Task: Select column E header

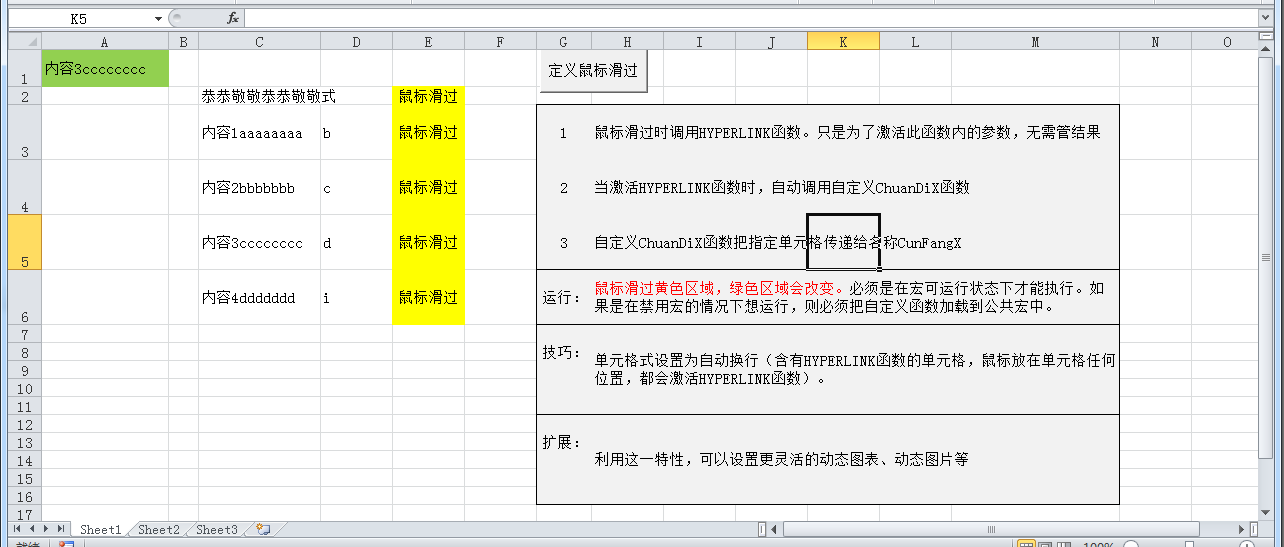Action: point(428,41)
